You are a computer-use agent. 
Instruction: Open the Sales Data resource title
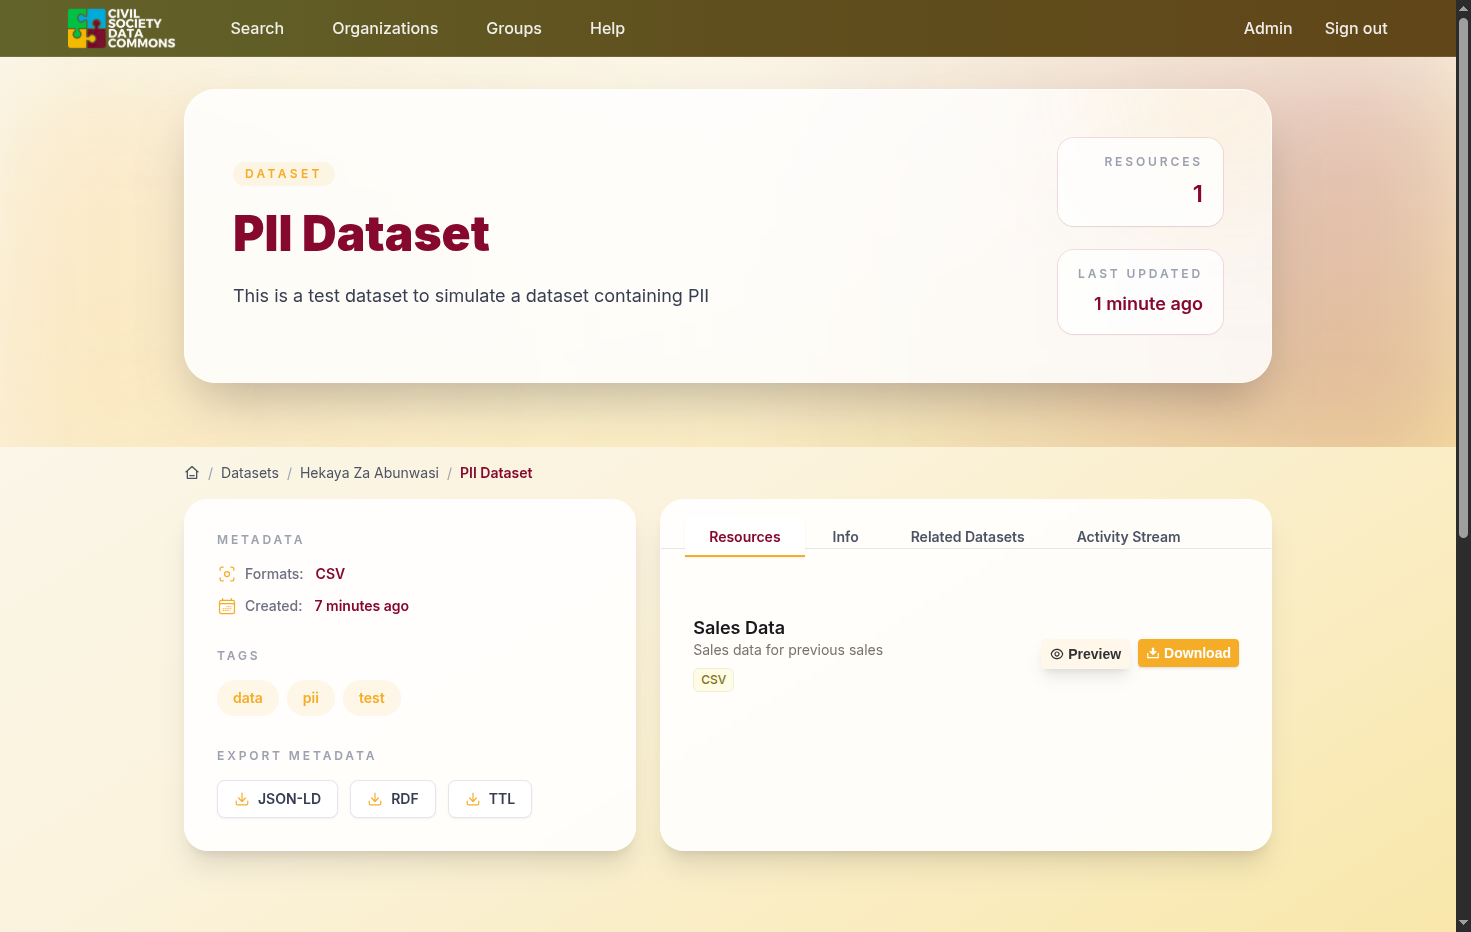coord(739,628)
